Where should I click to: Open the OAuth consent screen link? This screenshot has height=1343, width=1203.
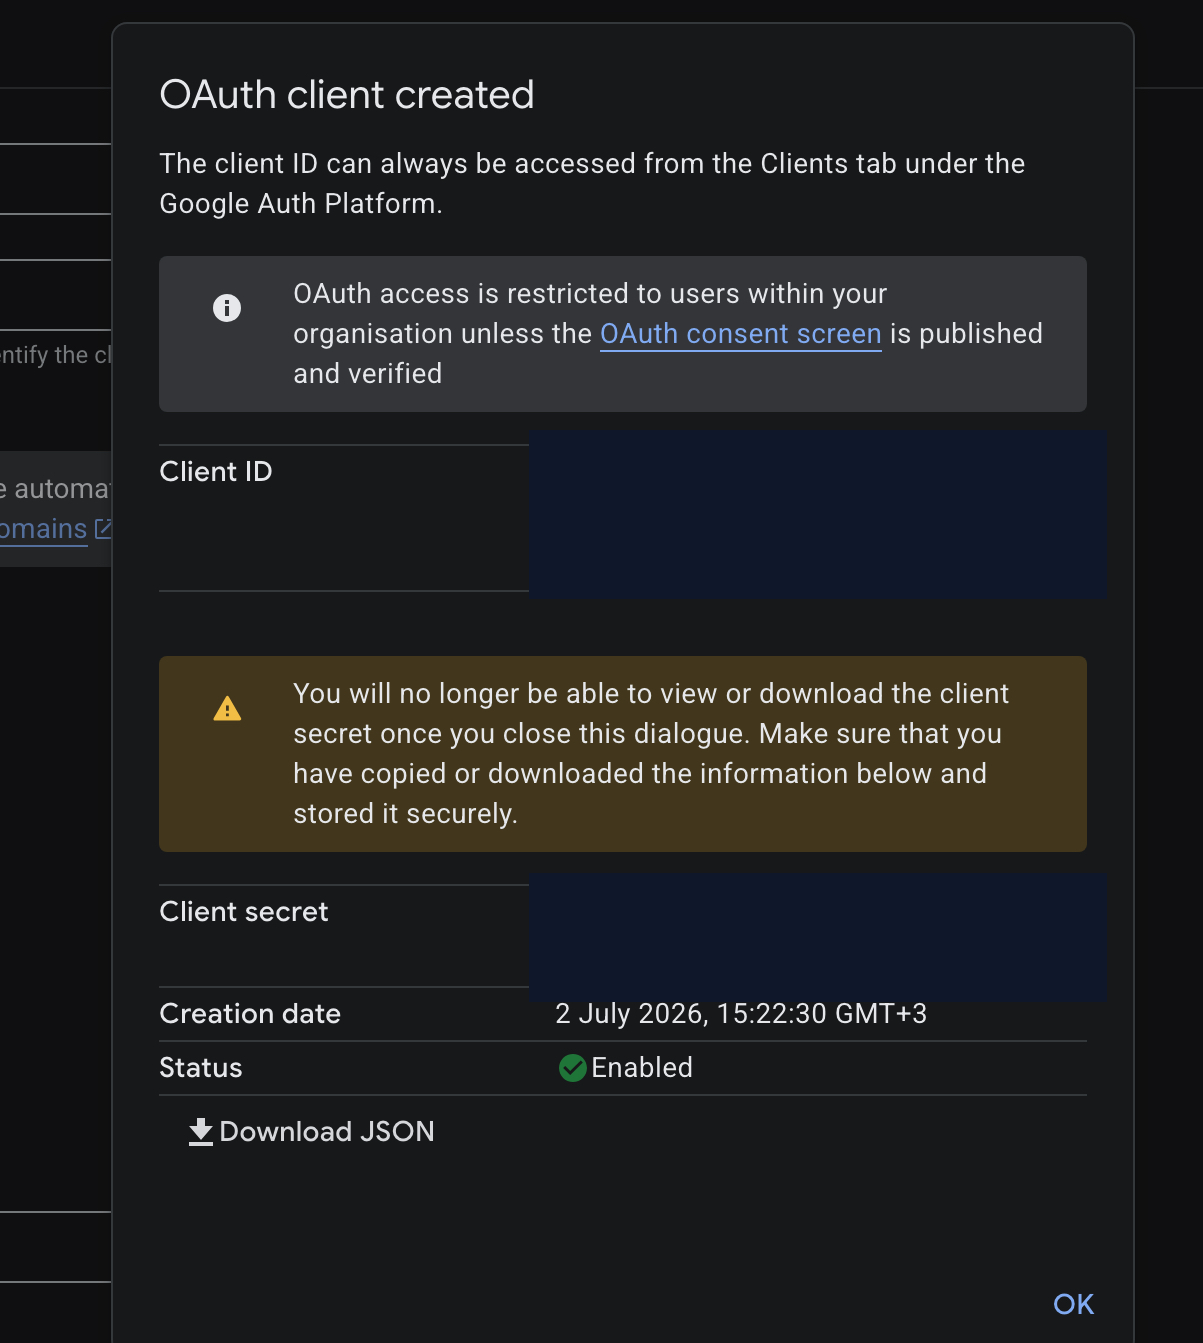coord(740,334)
